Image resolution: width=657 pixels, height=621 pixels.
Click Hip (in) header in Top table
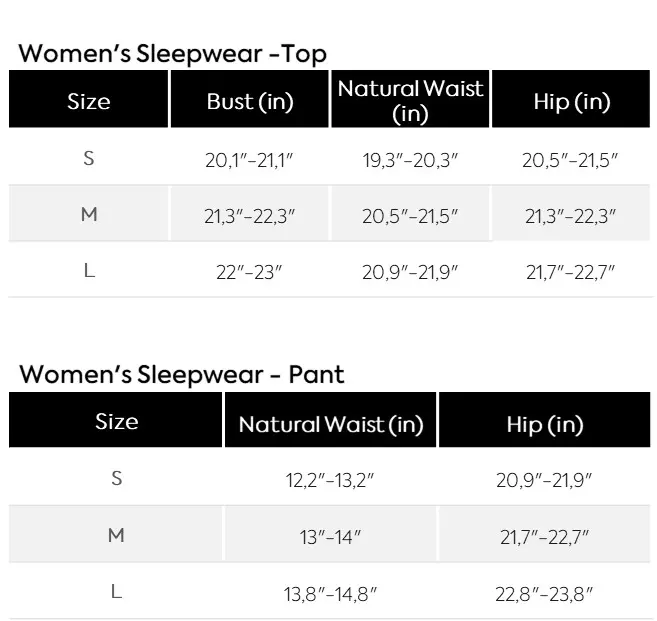[572, 101]
